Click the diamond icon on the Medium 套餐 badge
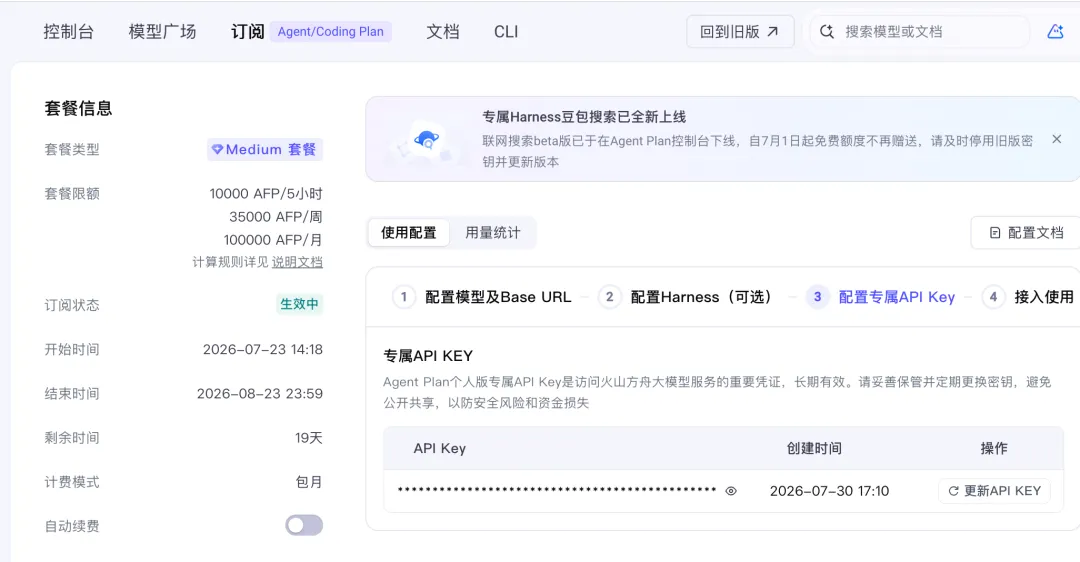 click(x=217, y=149)
